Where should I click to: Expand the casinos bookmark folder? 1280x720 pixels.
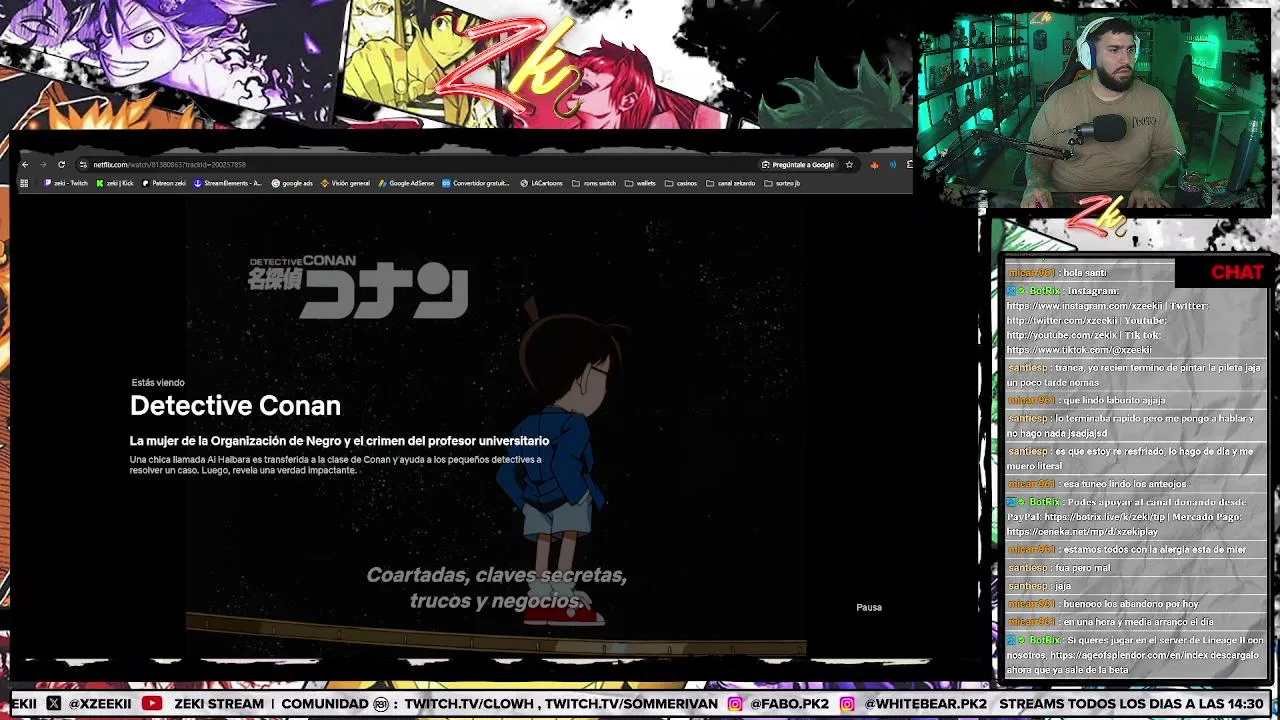[x=681, y=183]
